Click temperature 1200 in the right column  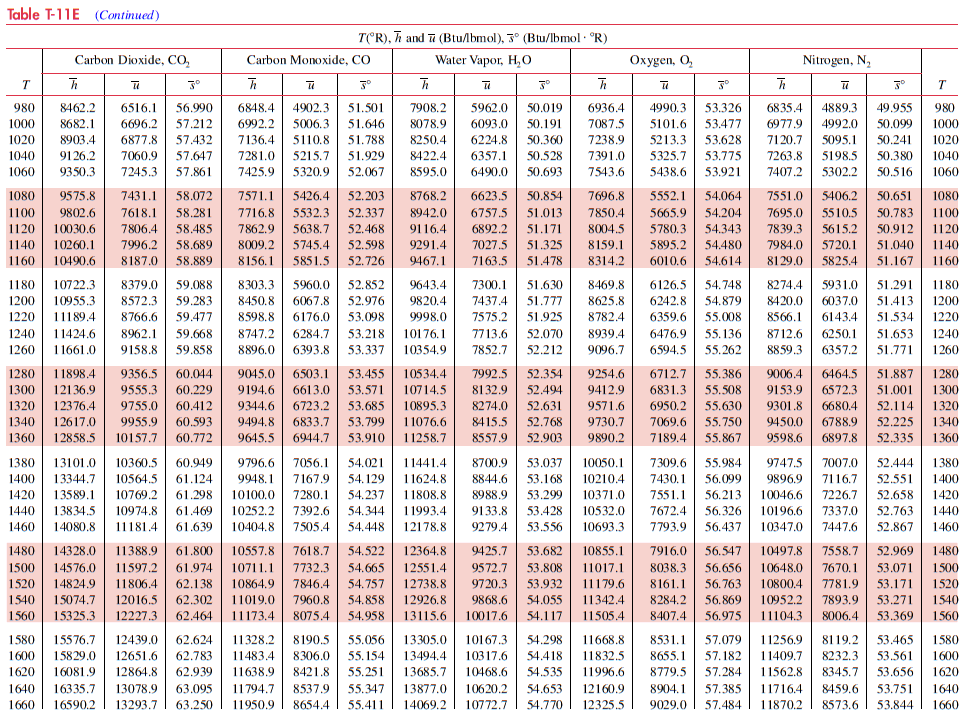tap(944, 301)
